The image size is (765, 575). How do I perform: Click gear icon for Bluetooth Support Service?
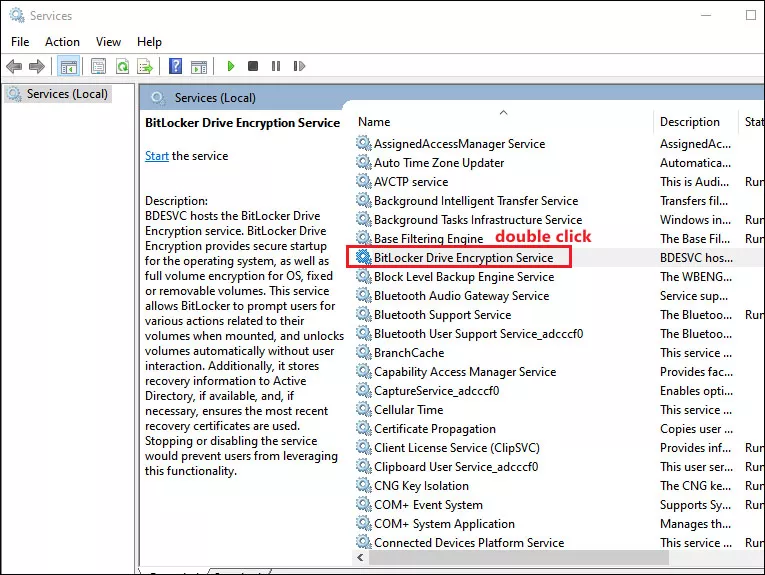click(x=363, y=315)
